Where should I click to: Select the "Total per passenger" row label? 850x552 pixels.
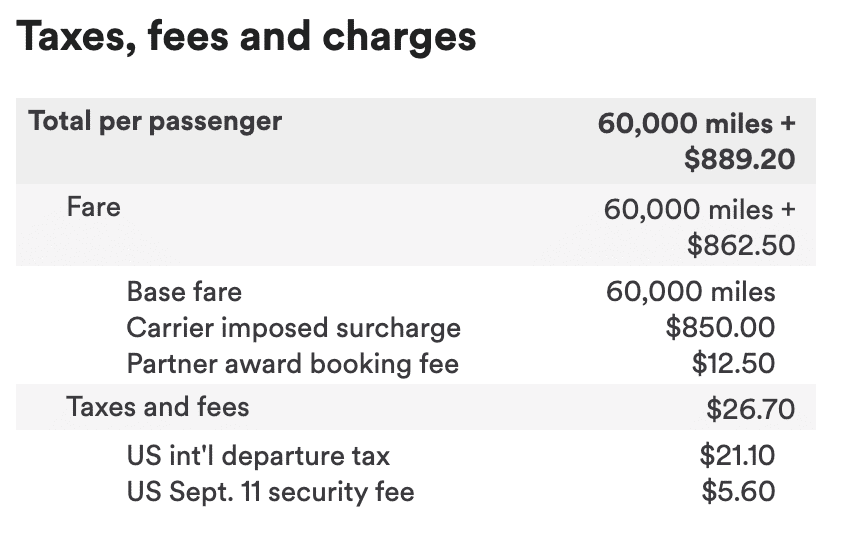point(155,122)
